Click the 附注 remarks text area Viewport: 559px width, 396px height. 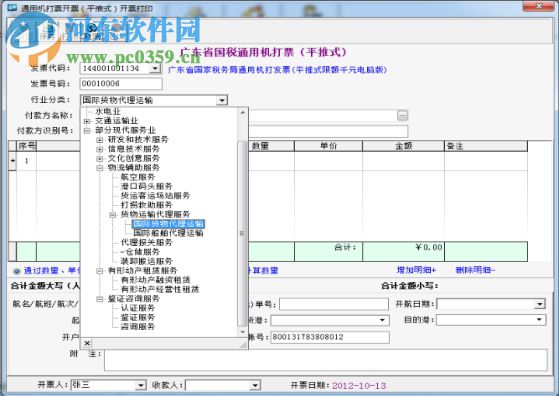(326, 360)
